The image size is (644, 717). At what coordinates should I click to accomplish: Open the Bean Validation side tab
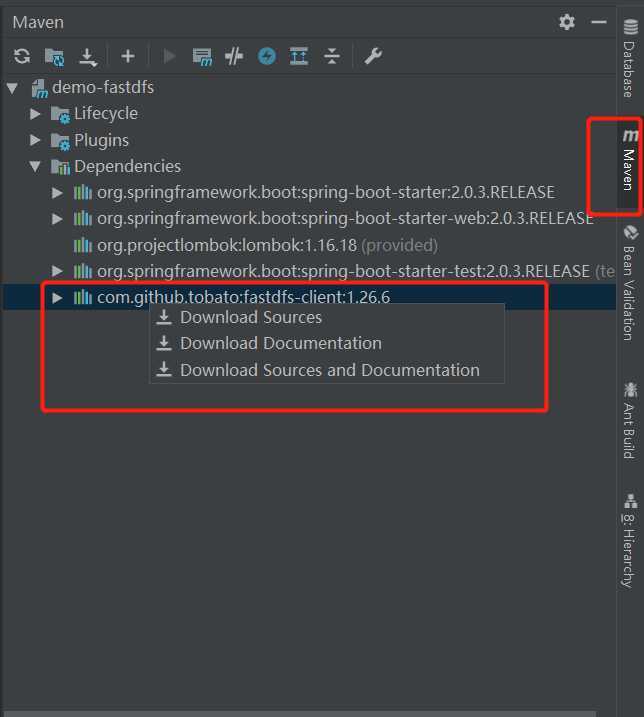click(x=630, y=284)
